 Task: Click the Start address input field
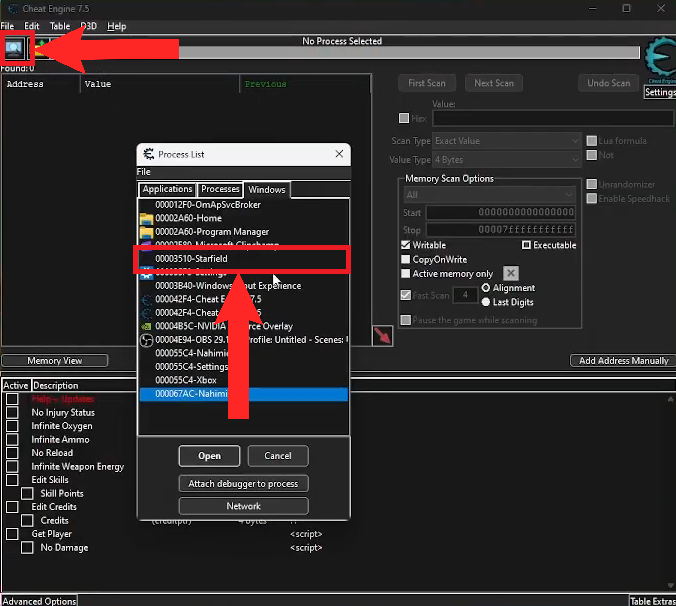coord(500,212)
